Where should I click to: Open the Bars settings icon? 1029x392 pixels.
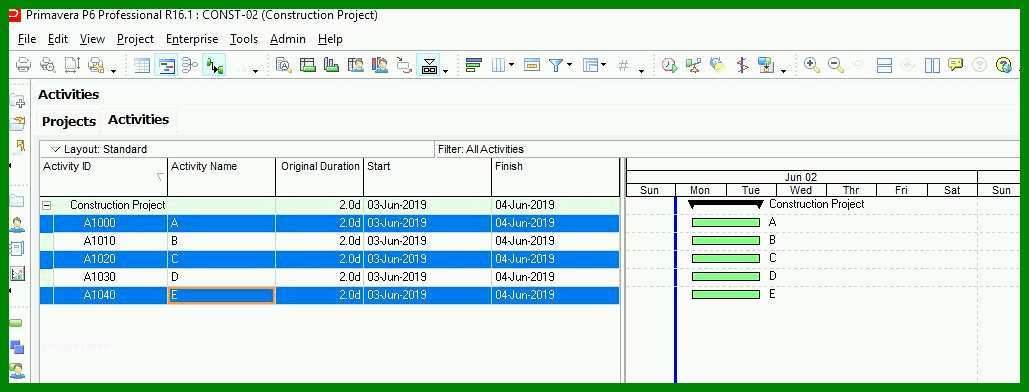tap(473, 65)
